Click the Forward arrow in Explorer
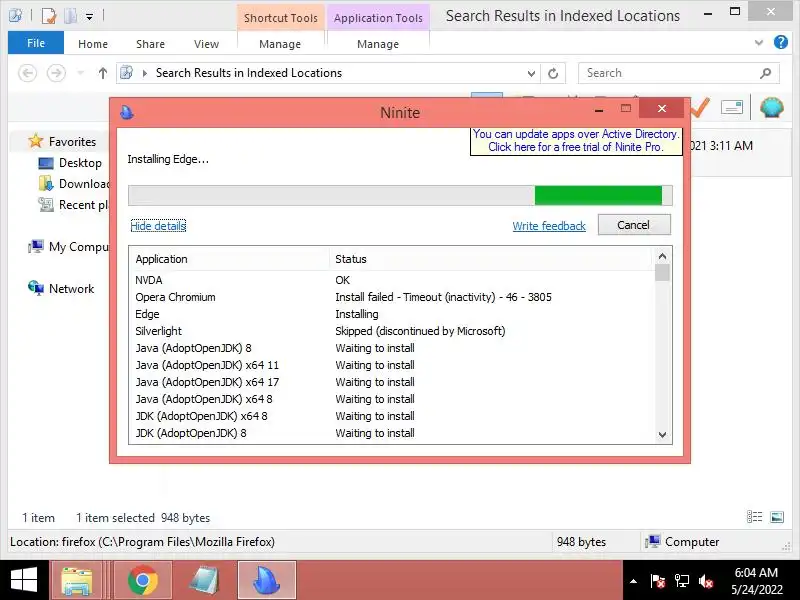The height and width of the screenshot is (600, 800). pyautogui.click(x=56, y=73)
